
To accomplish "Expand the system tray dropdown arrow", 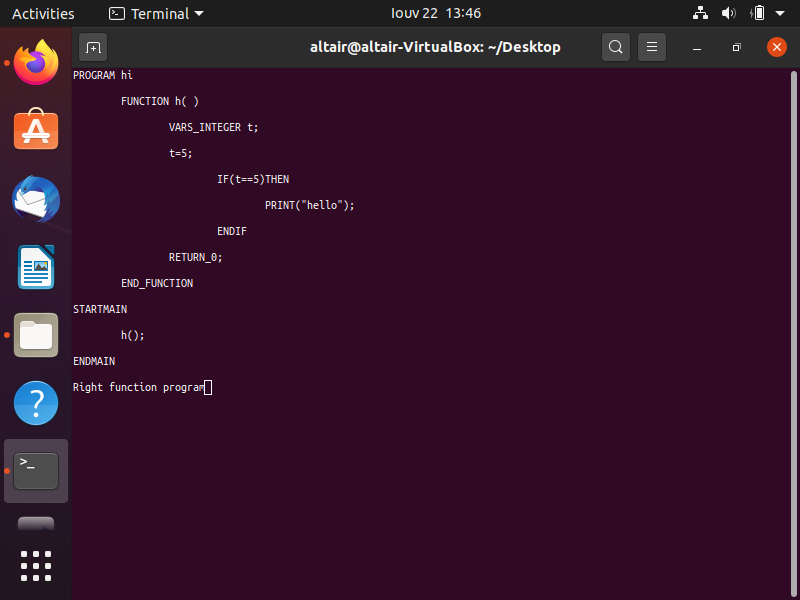I will (x=782, y=13).
